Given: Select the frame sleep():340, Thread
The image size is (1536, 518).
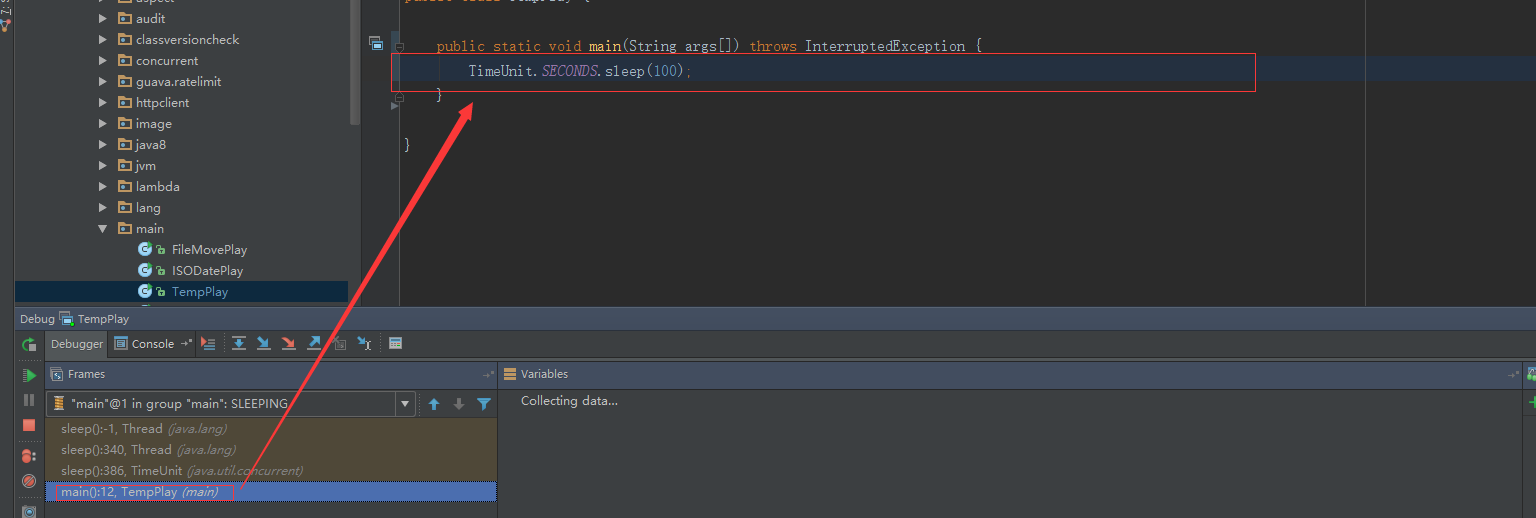Looking at the screenshot, I should pyautogui.click(x=271, y=450).
